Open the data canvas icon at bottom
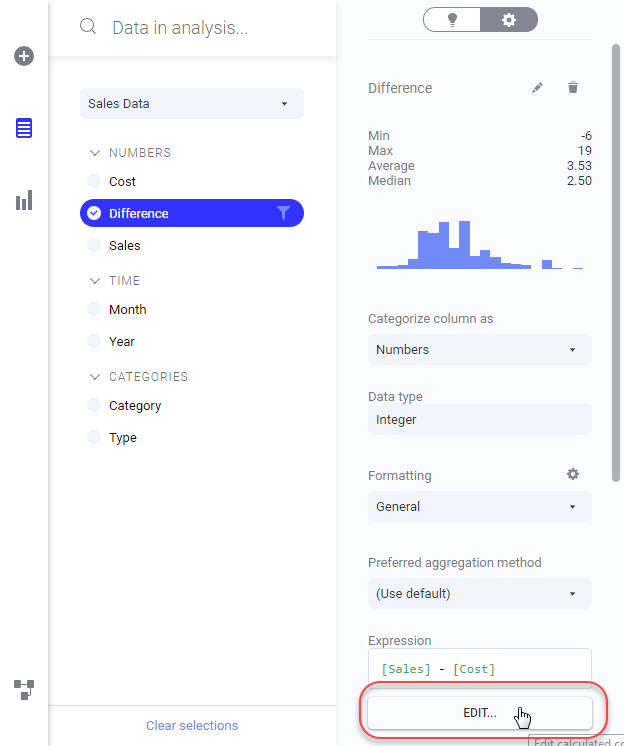 (x=24, y=688)
